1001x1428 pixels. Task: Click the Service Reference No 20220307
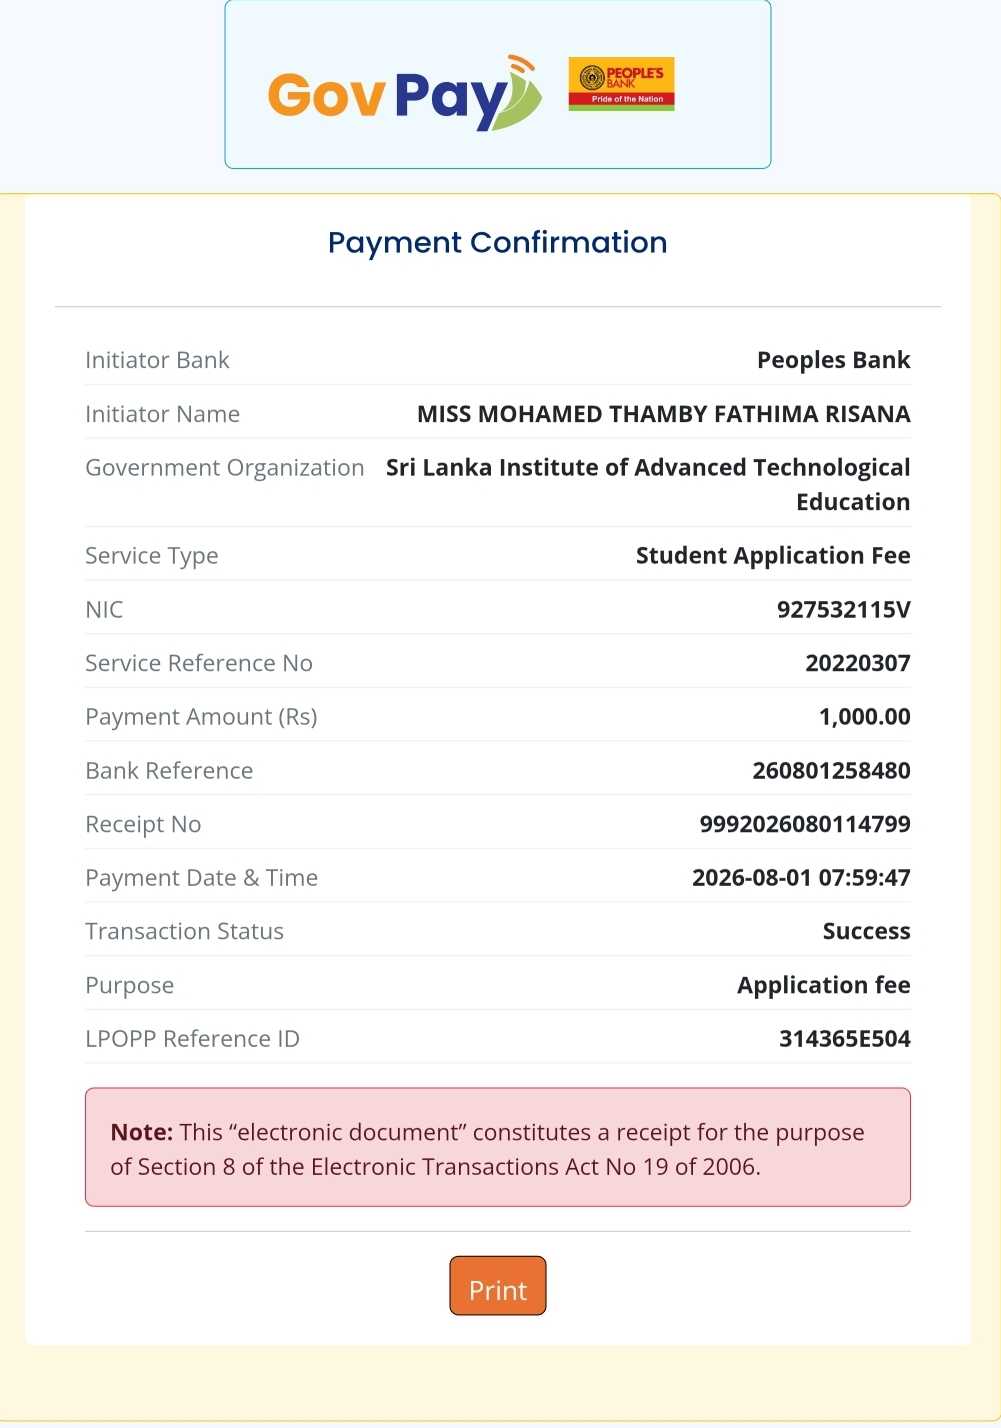858,663
